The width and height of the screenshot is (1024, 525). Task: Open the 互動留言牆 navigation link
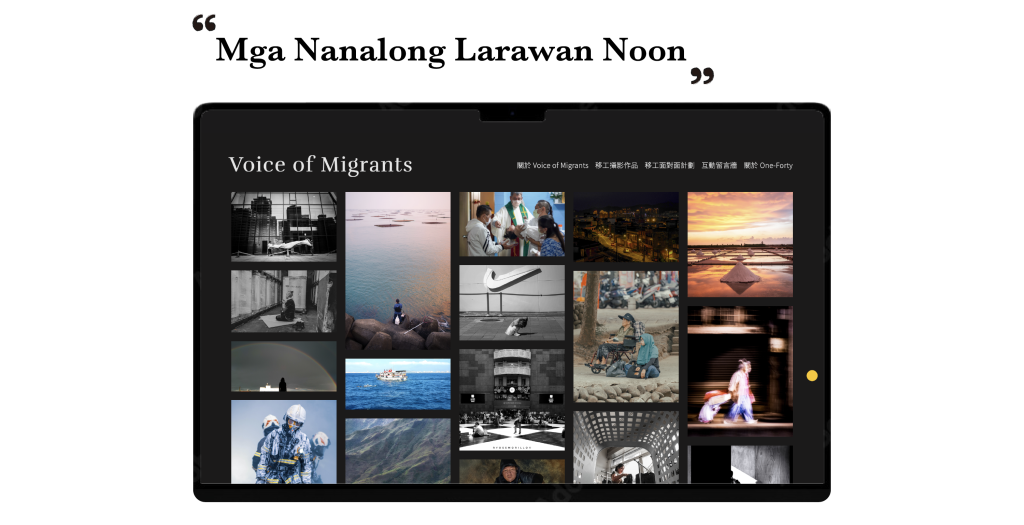[719, 166]
